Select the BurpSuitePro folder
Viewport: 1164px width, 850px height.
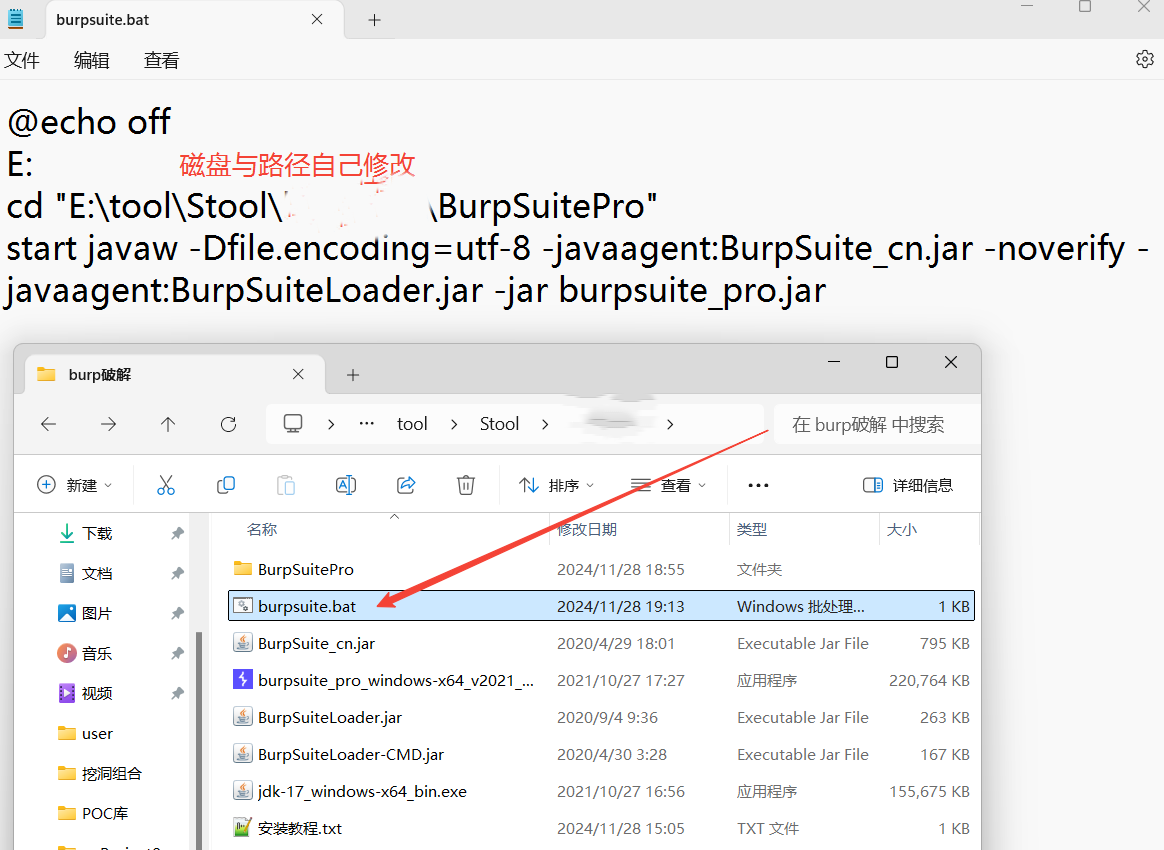point(601,569)
